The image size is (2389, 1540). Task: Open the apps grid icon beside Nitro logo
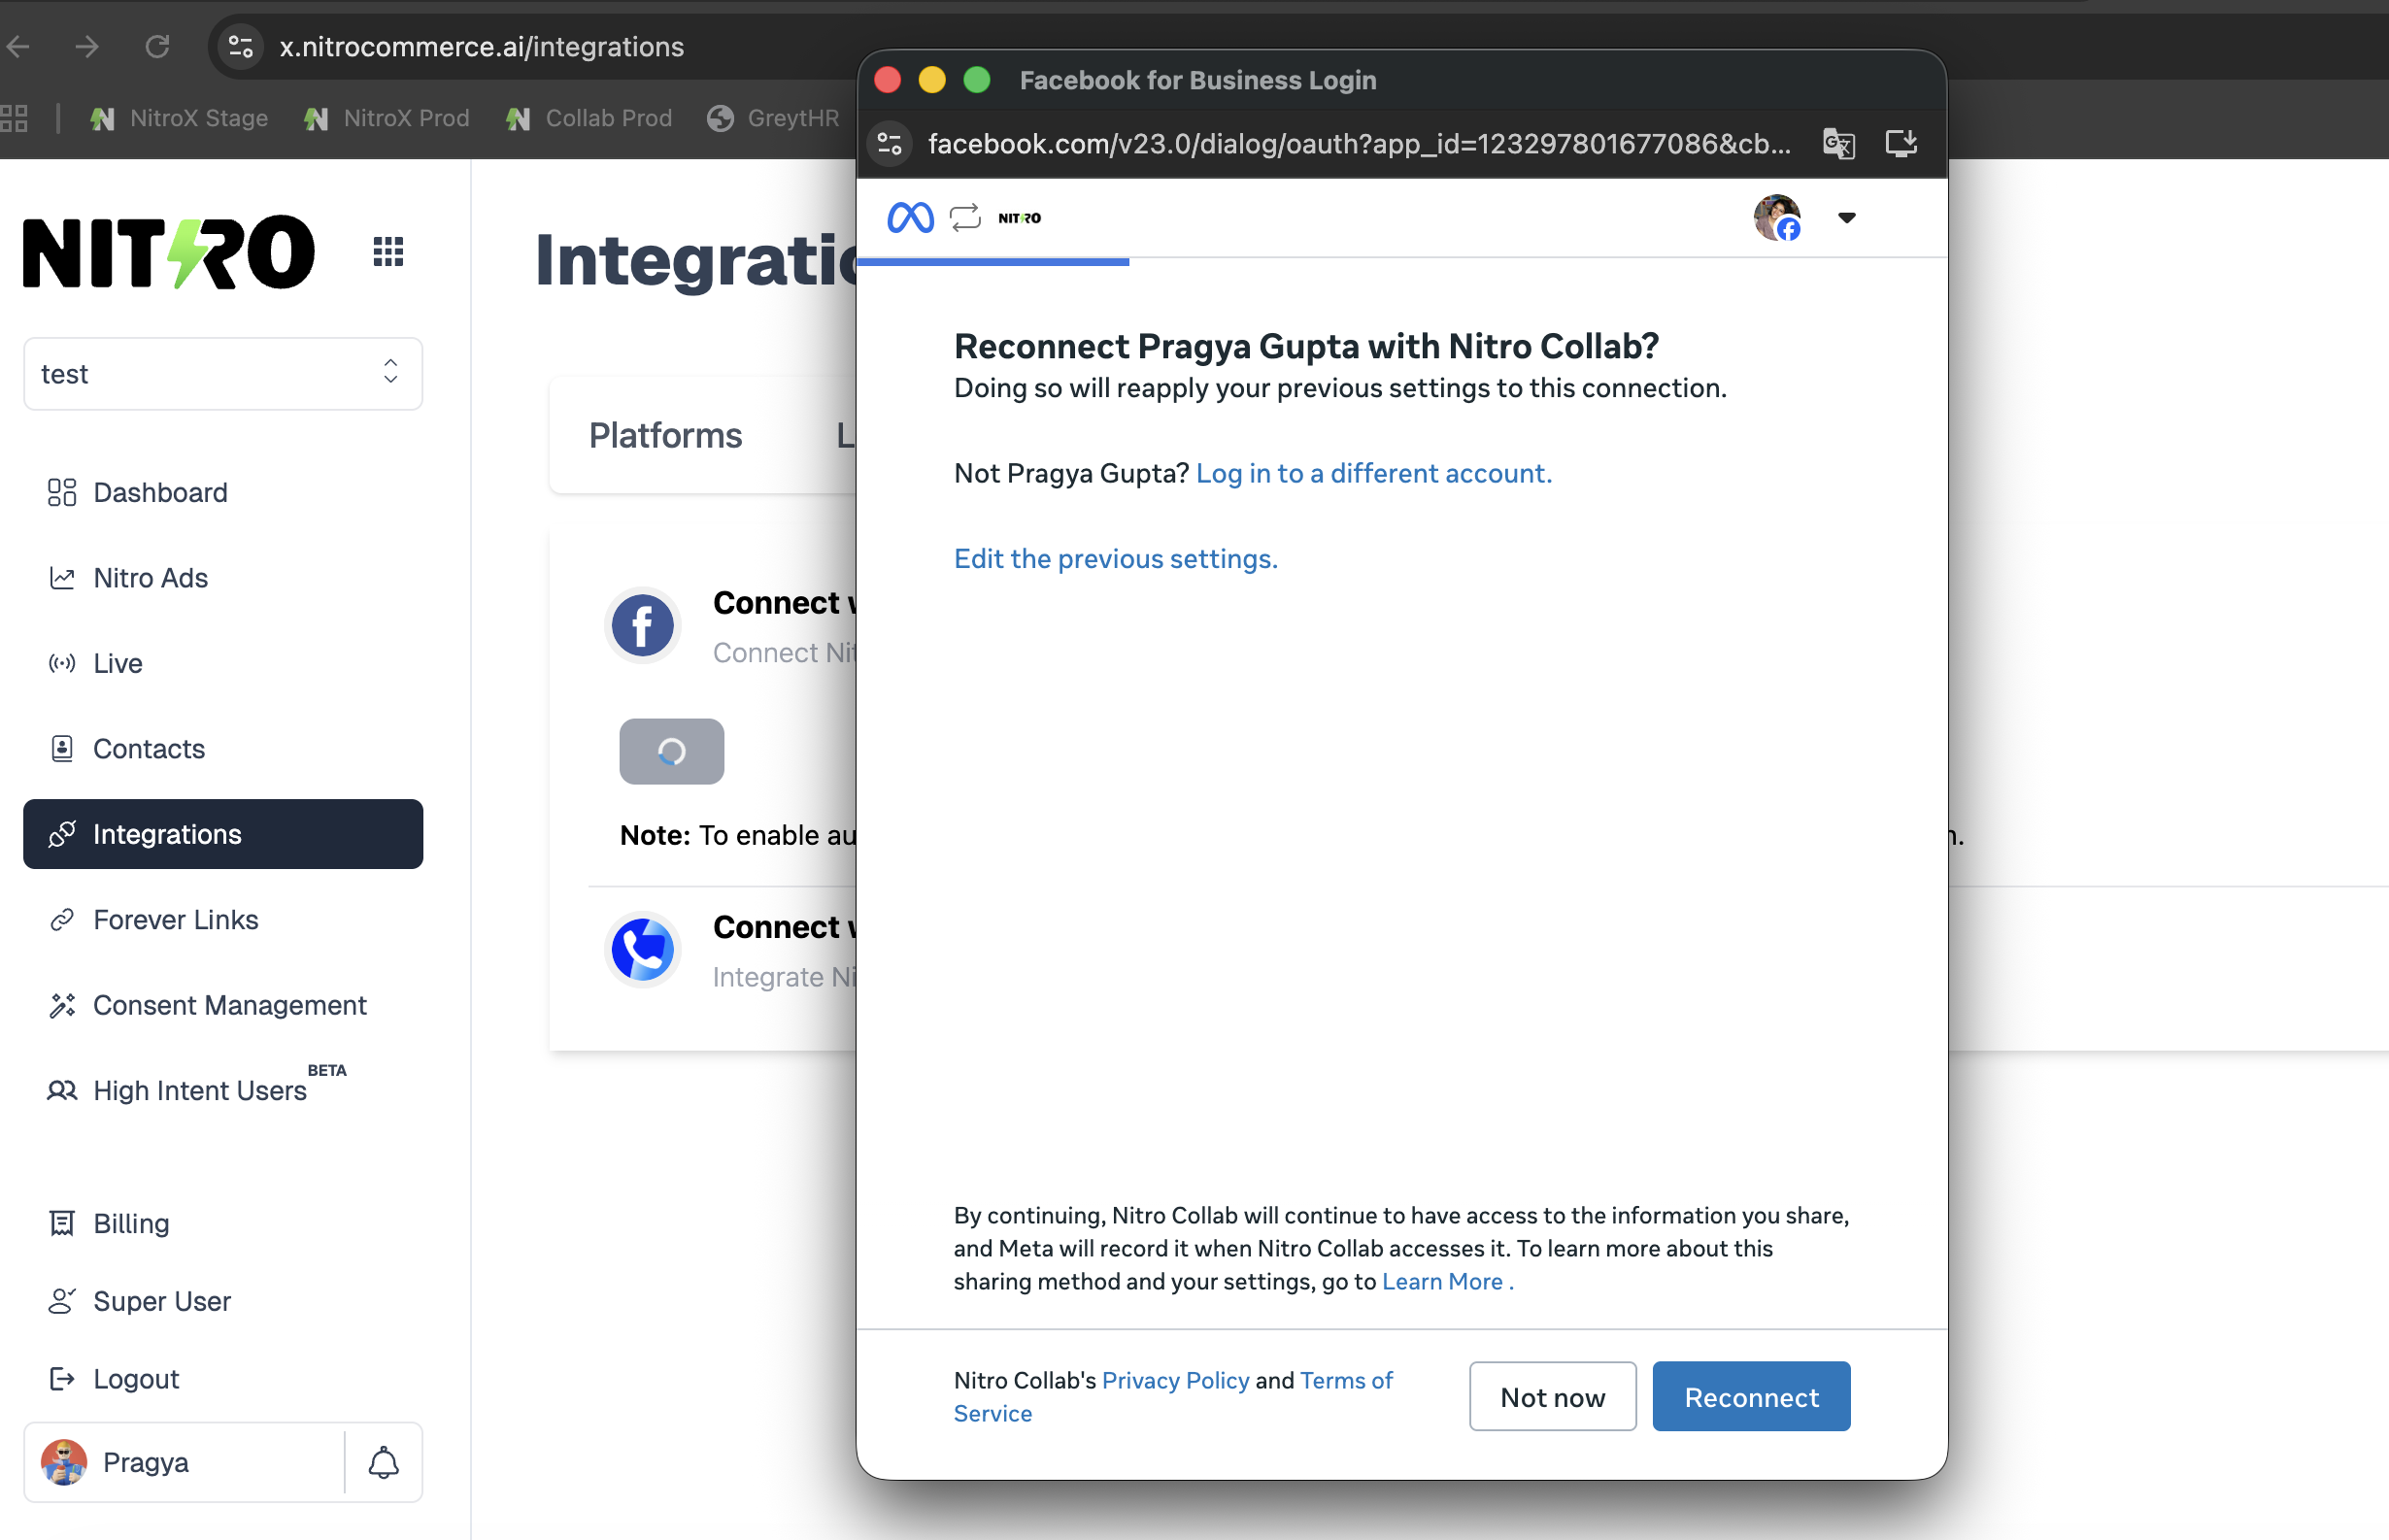(x=388, y=252)
